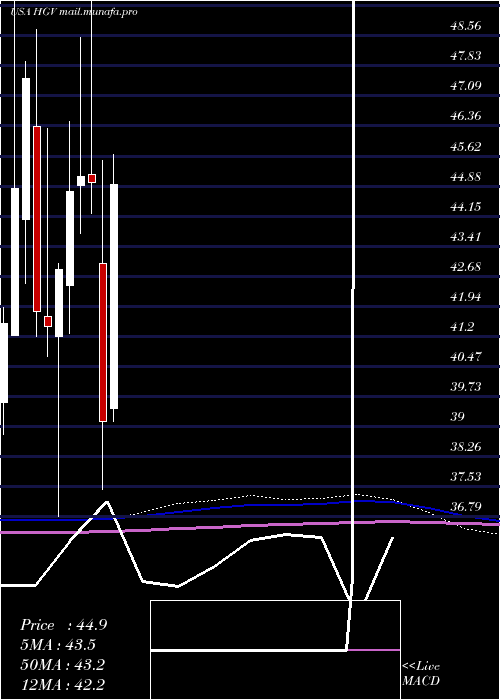The height and width of the screenshot is (700, 500).
Task: Select the 42.68 price axis label
Action: click(466, 267)
